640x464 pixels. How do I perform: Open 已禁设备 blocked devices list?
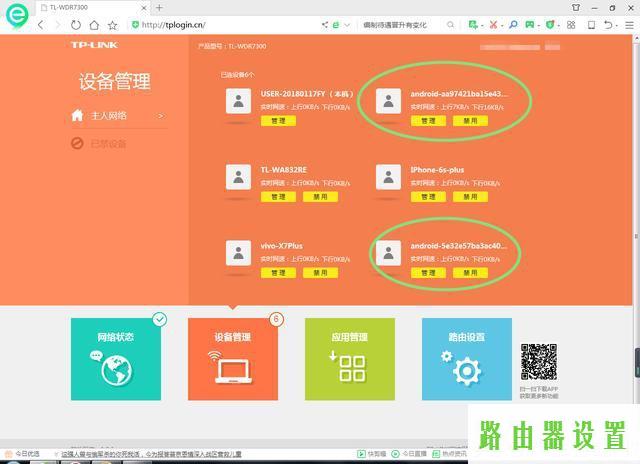coord(98,144)
